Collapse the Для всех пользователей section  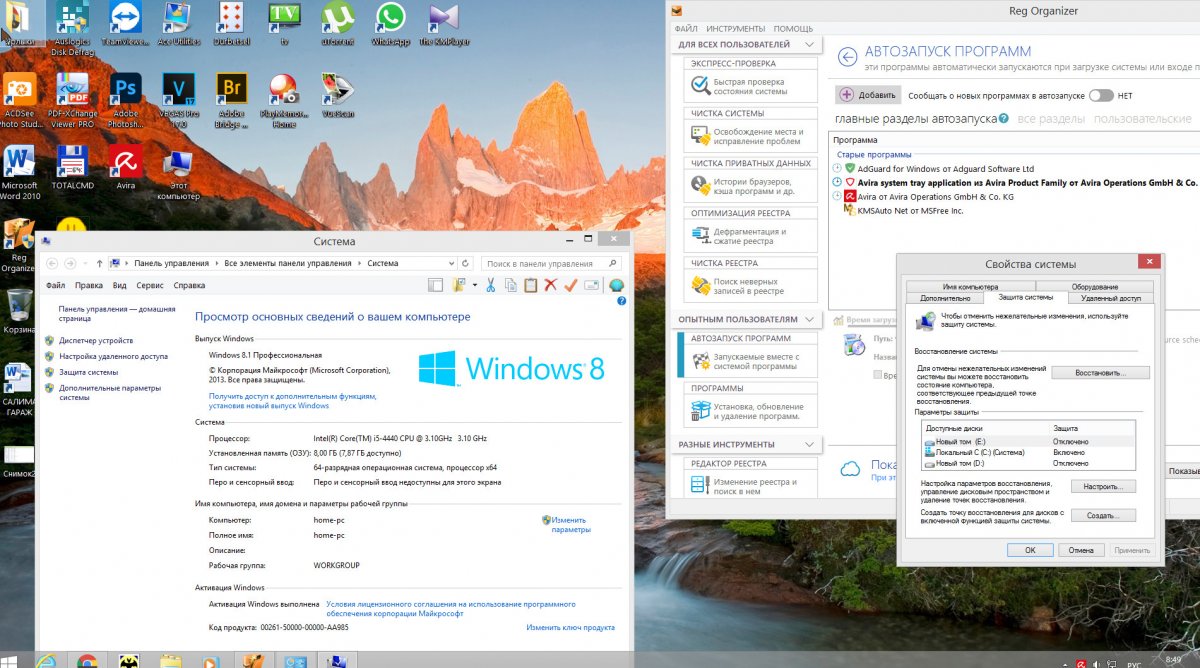[810, 45]
